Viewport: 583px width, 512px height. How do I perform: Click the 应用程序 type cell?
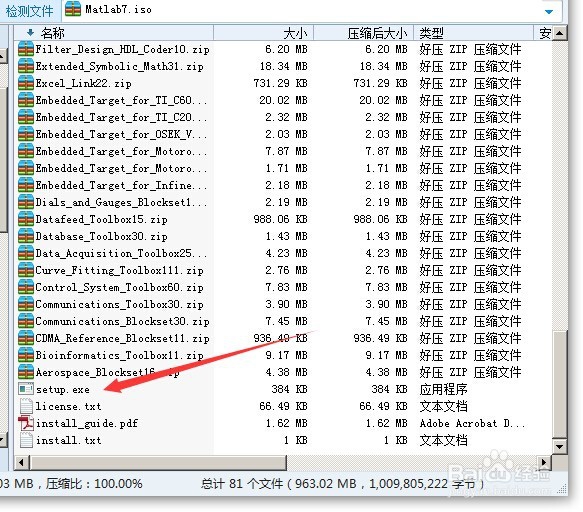point(443,389)
